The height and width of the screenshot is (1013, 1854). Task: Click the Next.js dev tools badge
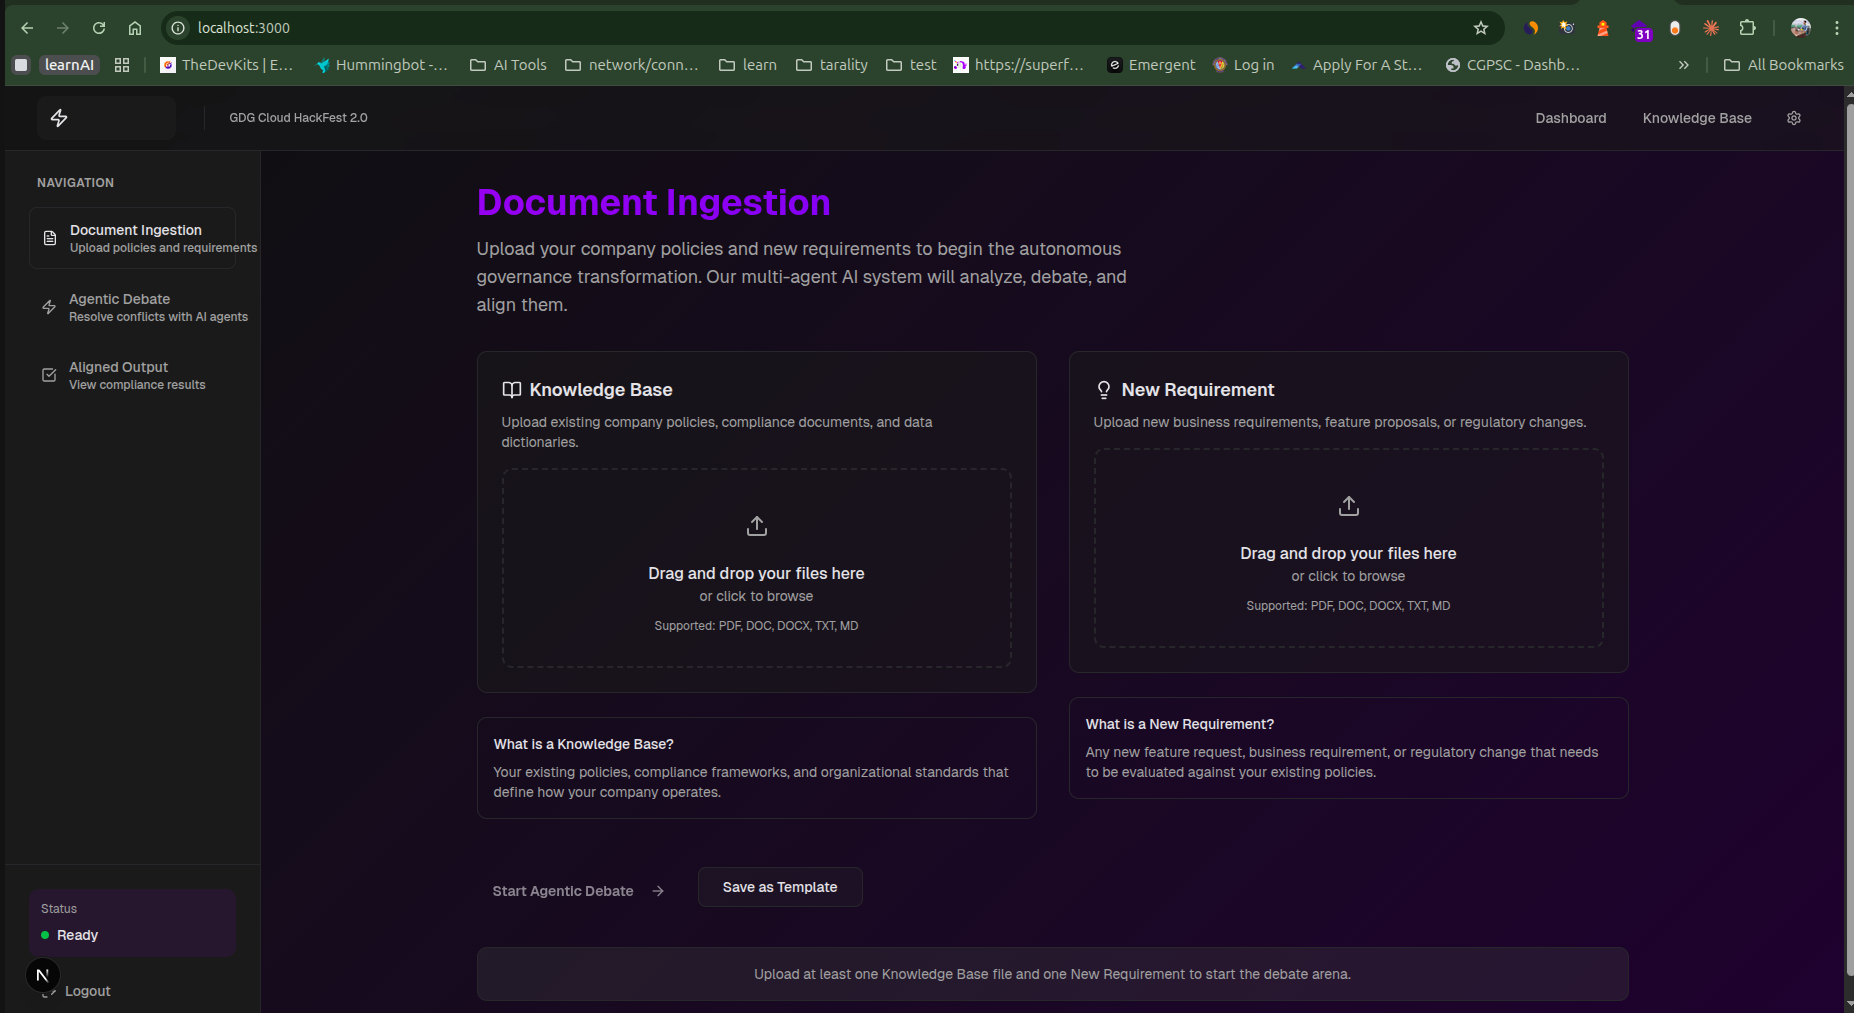(x=42, y=975)
